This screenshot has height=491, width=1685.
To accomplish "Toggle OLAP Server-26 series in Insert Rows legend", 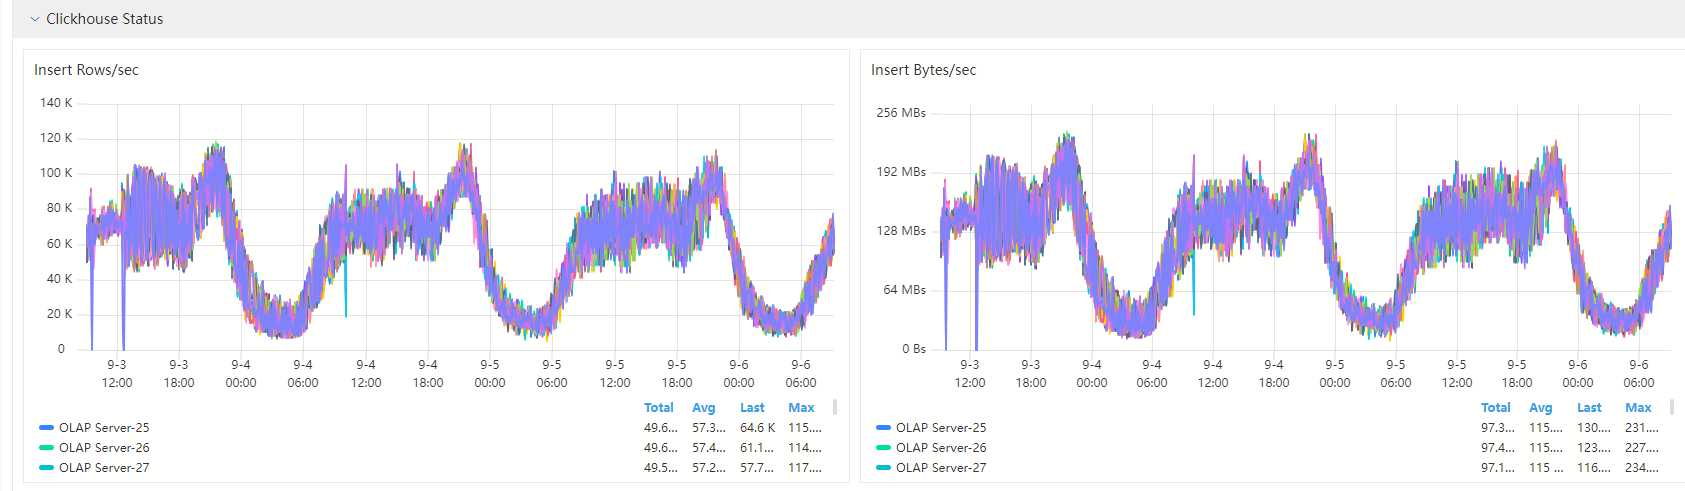I will tap(104, 448).
